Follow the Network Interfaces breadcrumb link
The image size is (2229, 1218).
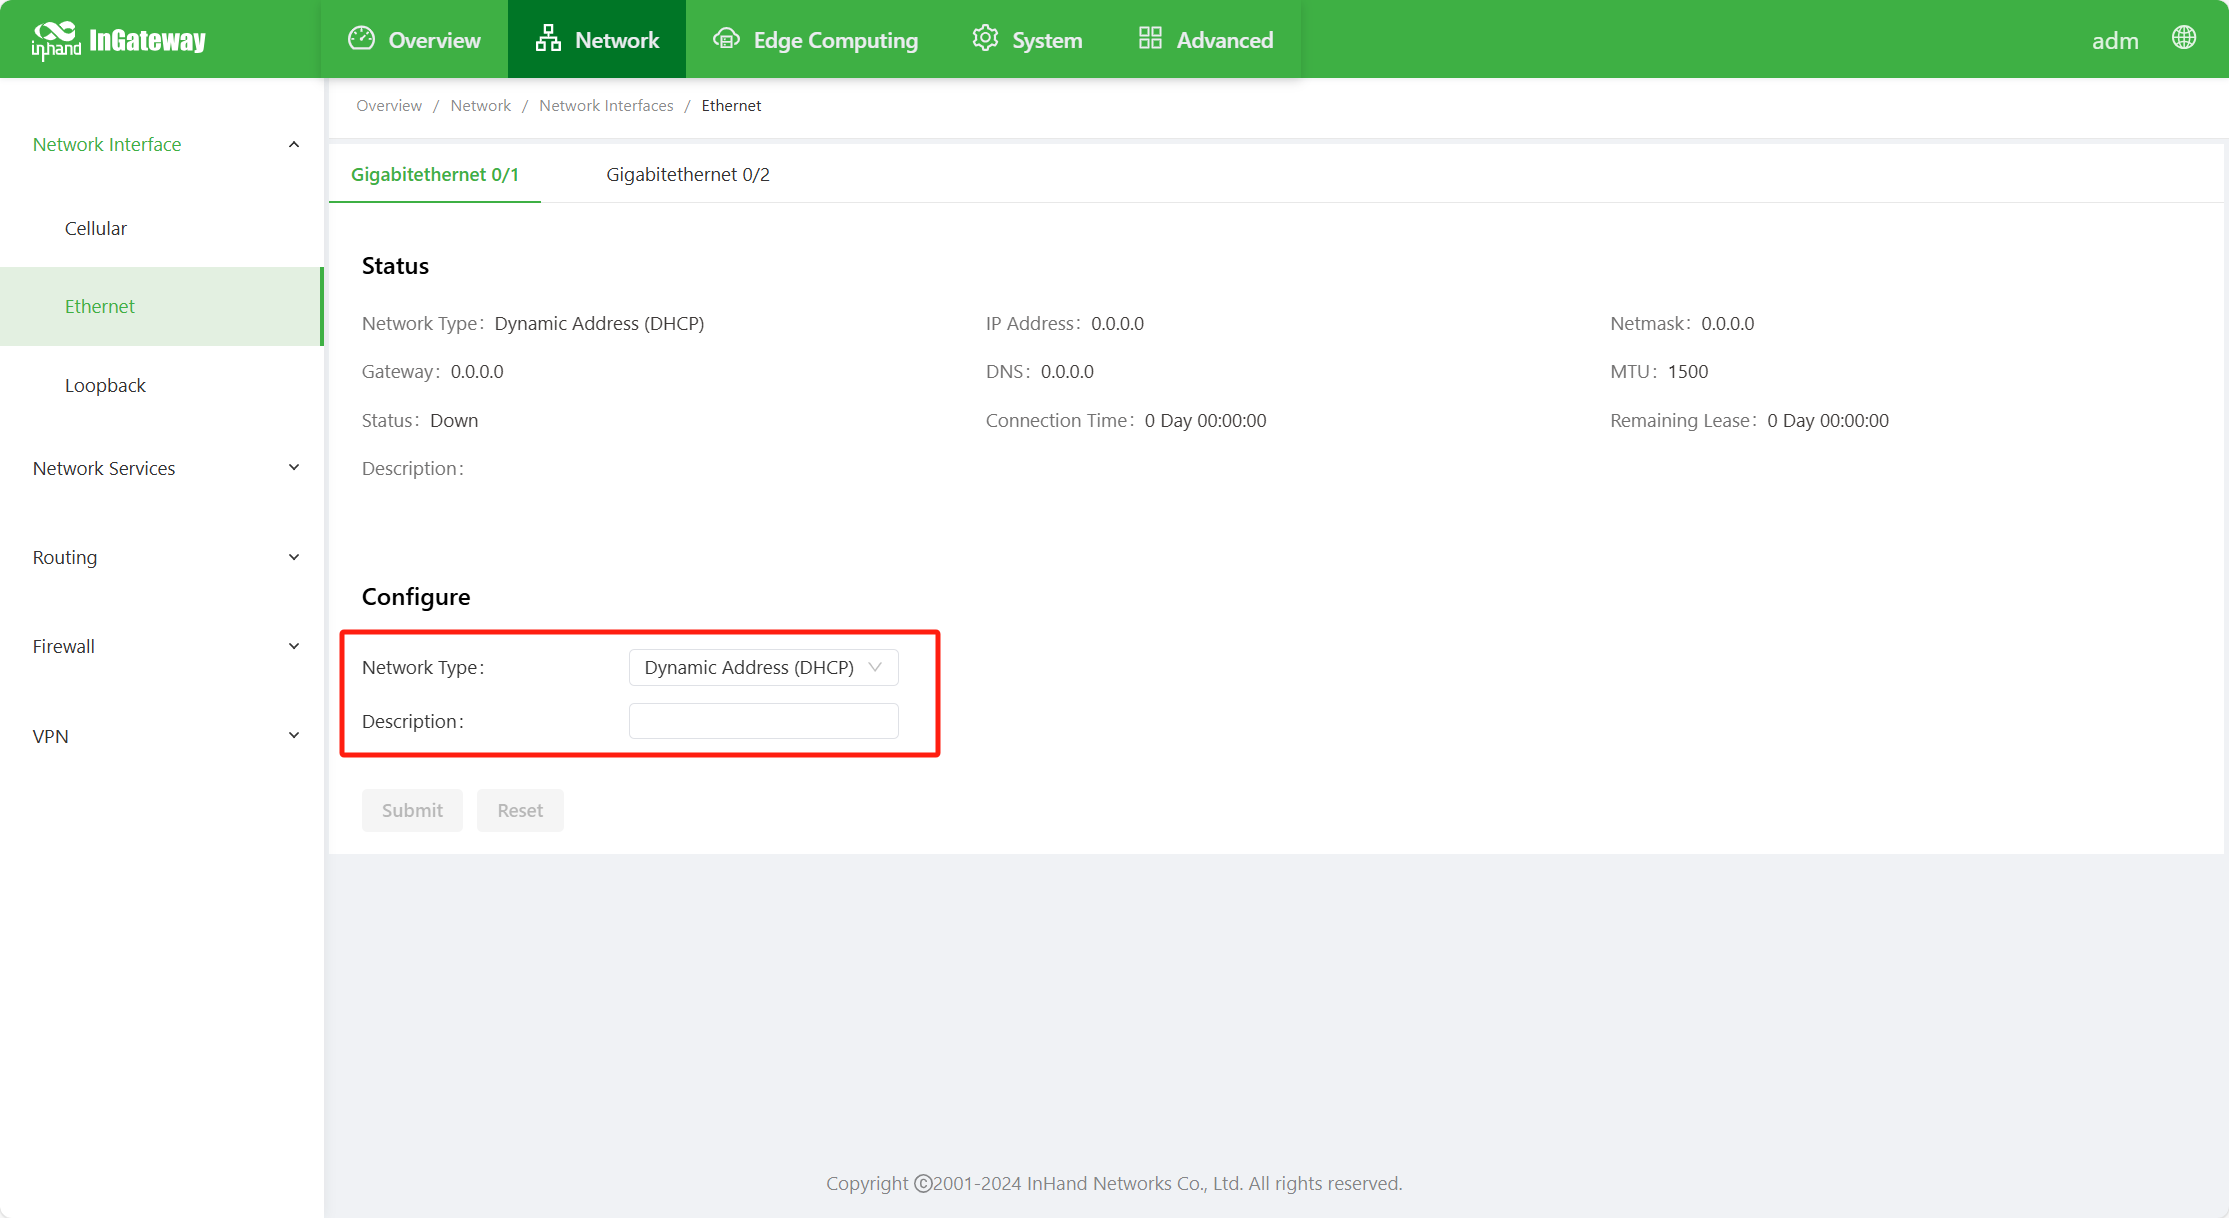coord(606,106)
